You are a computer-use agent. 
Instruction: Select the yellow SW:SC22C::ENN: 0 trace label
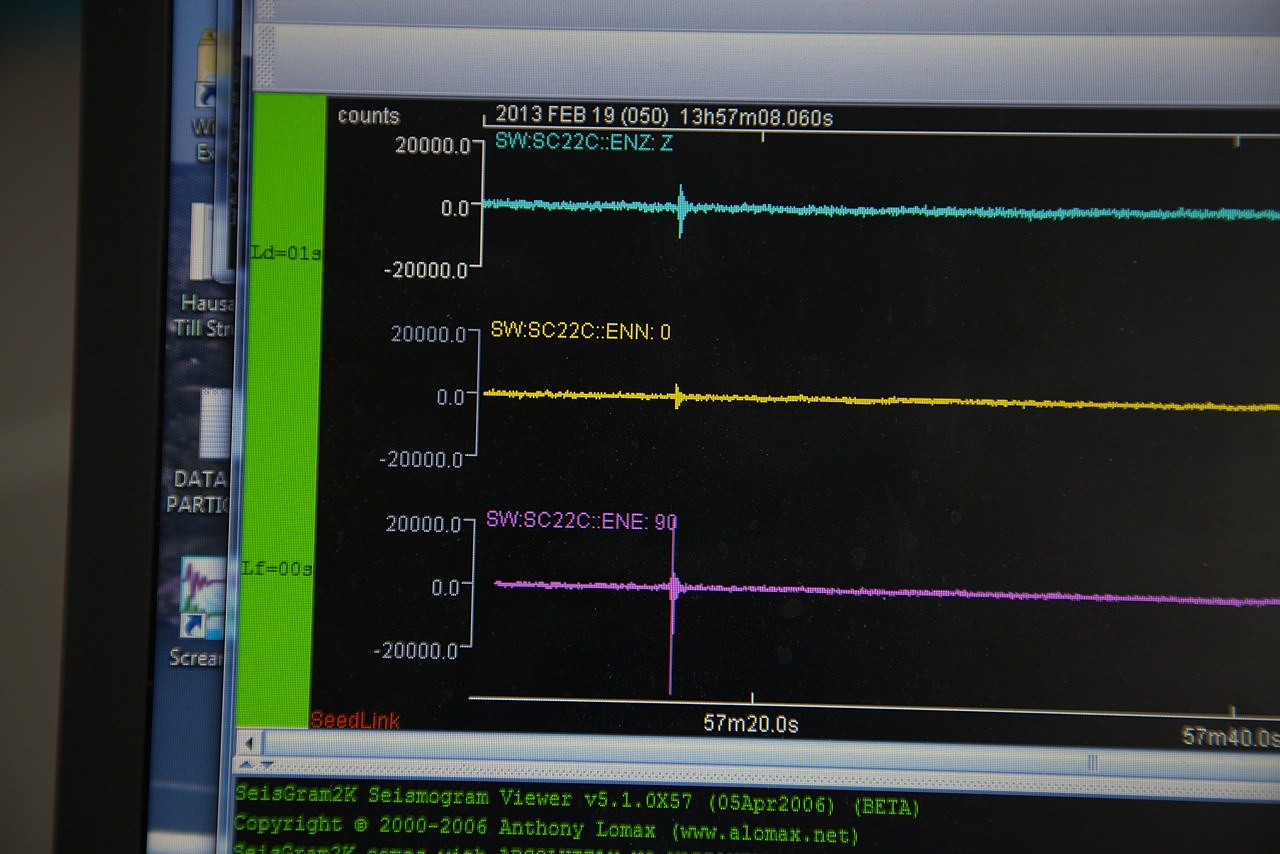point(580,331)
